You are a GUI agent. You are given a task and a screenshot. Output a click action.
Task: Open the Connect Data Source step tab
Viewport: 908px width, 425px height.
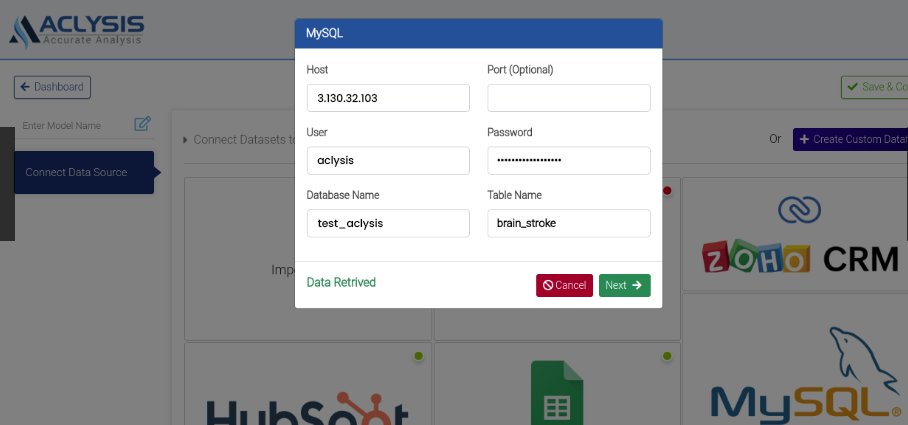[x=84, y=172]
